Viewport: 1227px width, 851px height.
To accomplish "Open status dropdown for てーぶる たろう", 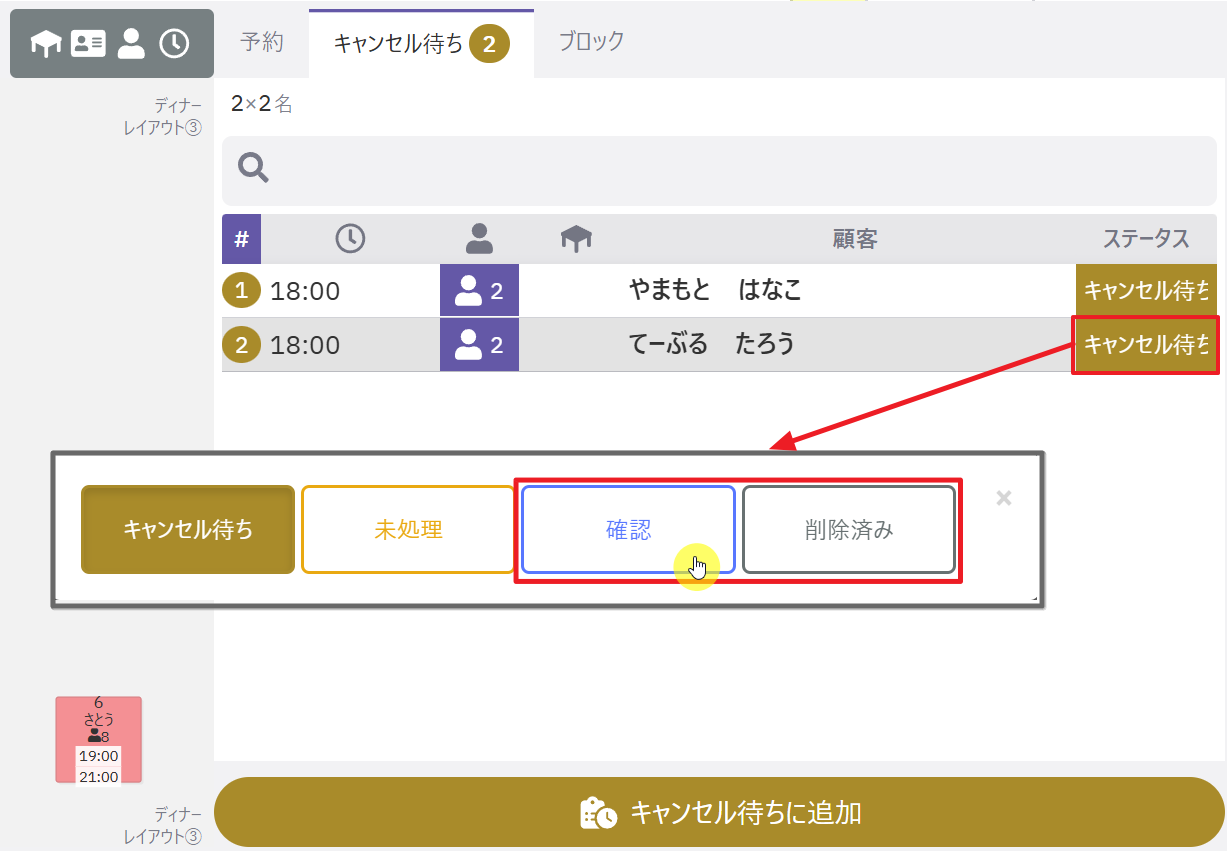I will tap(1146, 345).
